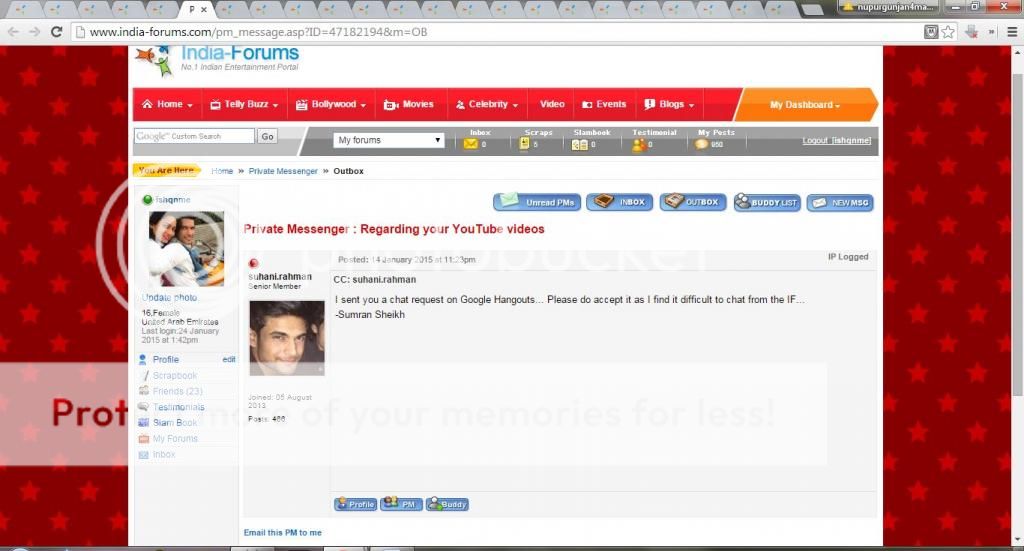Go to the Events section
Viewport: 1024px width, 551px height.
pos(604,104)
